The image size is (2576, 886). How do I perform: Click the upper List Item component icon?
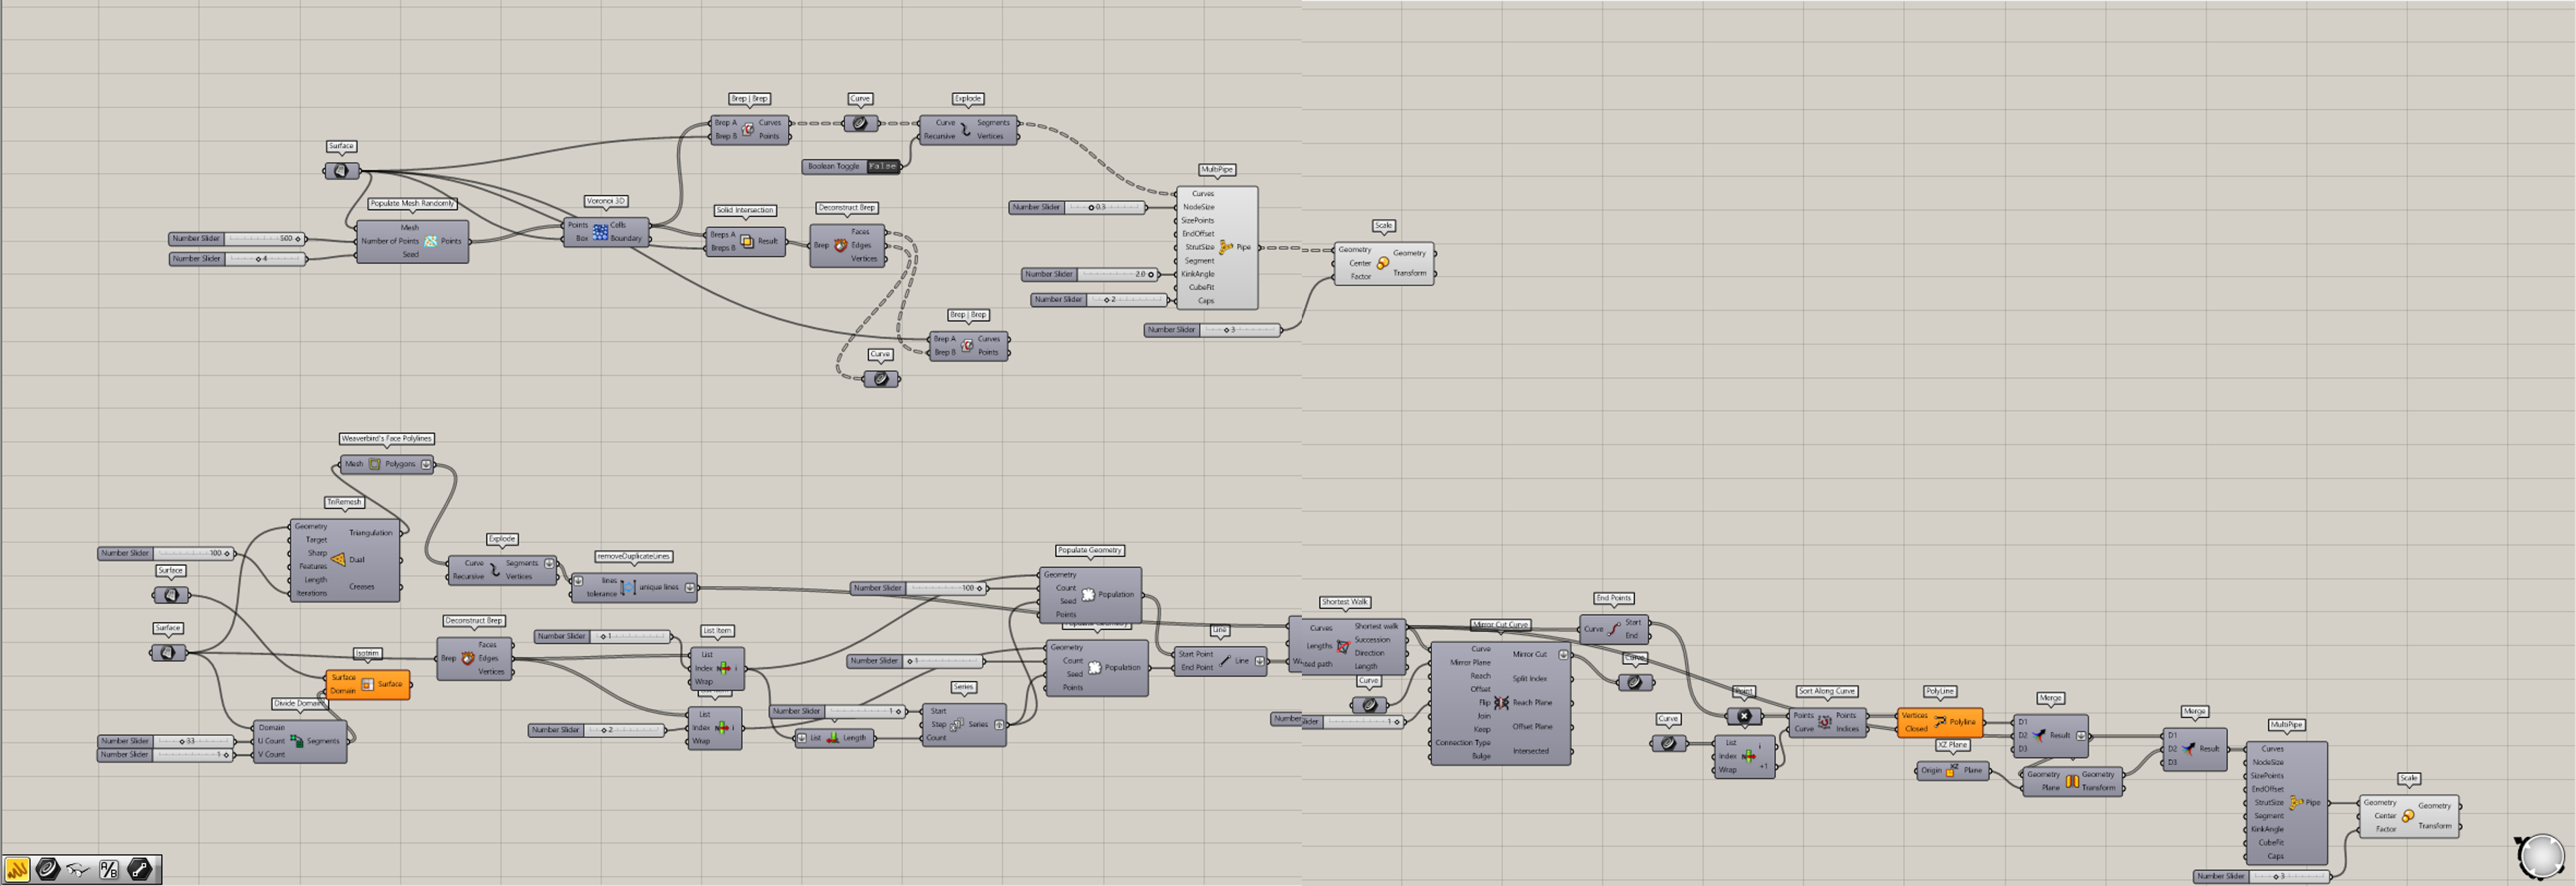(x=723, y=668)
